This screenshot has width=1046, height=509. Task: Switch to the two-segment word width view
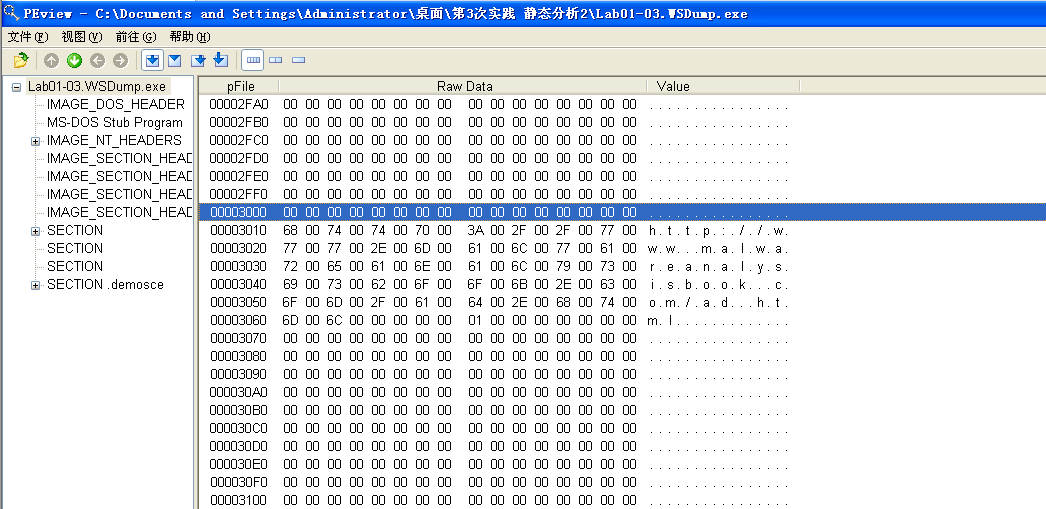click(276, 61)
